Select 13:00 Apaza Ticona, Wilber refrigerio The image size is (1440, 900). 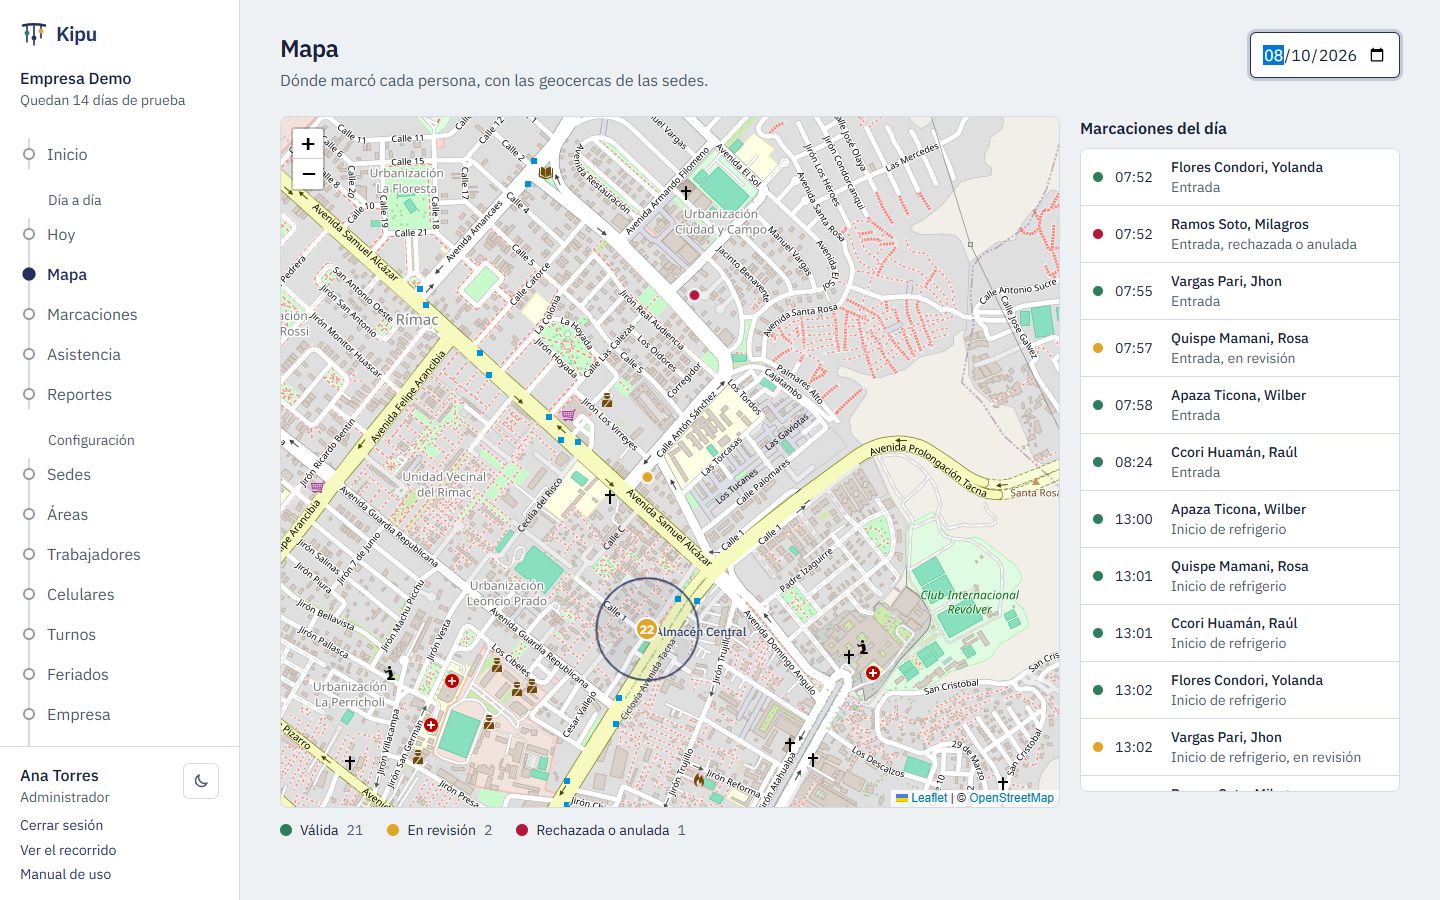click(1240, 519)
